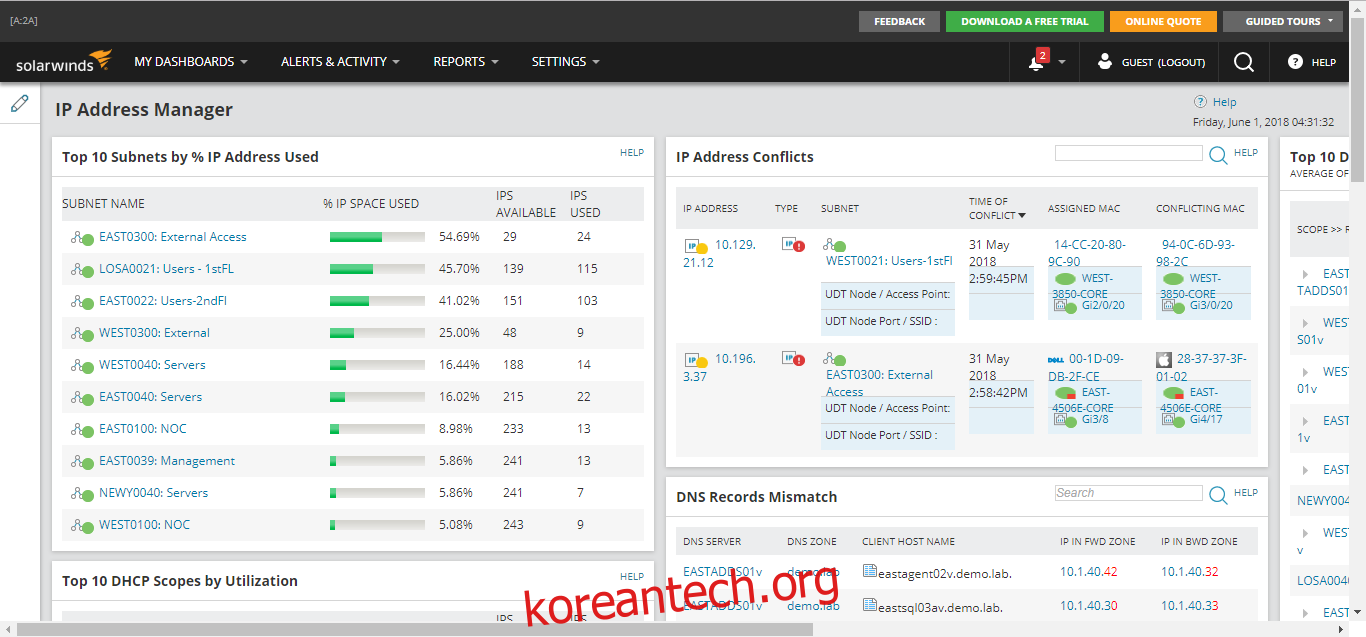Click the host icon beside eastagent02v.demo.lab
This screenshot has height=637, width=1366.
pos(869,572)
